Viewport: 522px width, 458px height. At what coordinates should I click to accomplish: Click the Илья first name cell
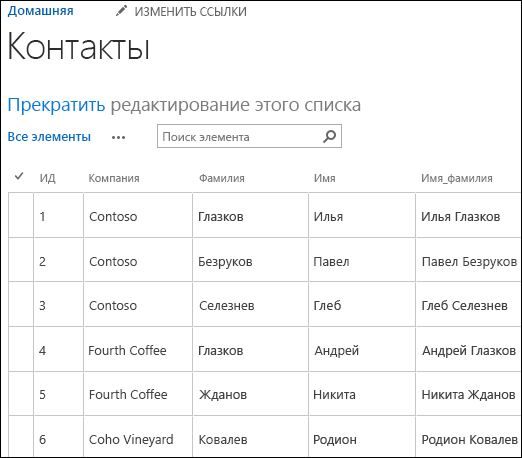(362, 215)
